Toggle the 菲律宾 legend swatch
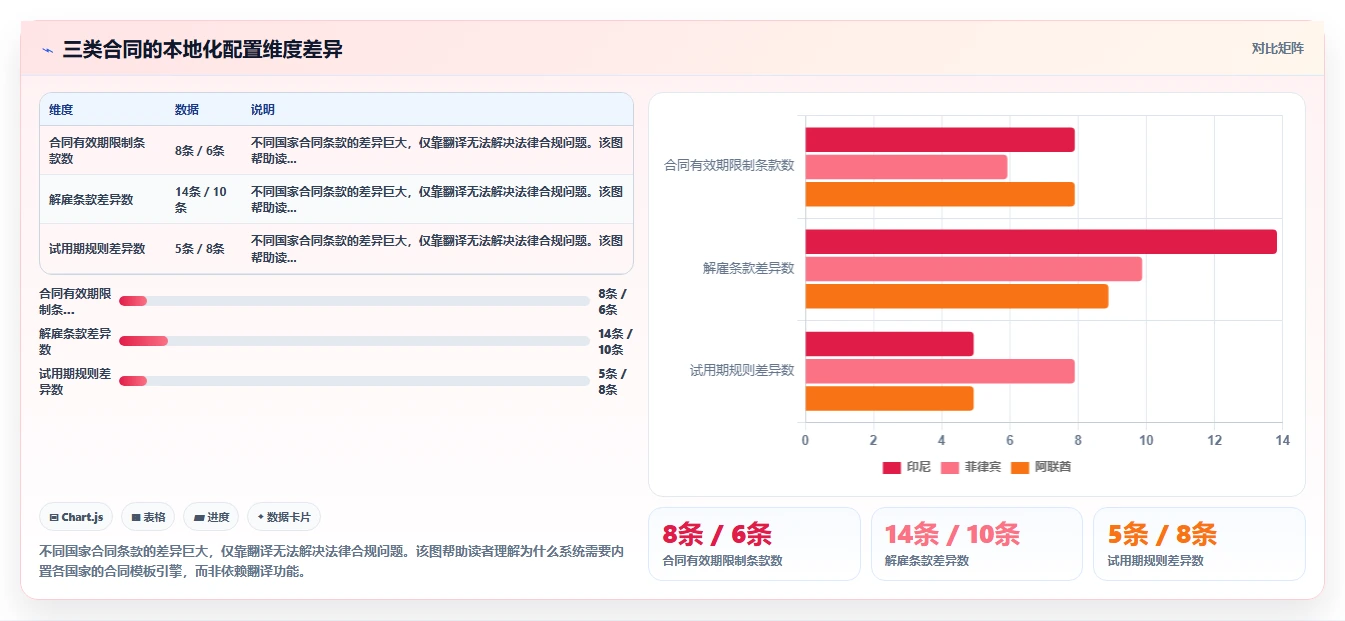This screenshot has width=1345, height=621. (x=950, y=467)
